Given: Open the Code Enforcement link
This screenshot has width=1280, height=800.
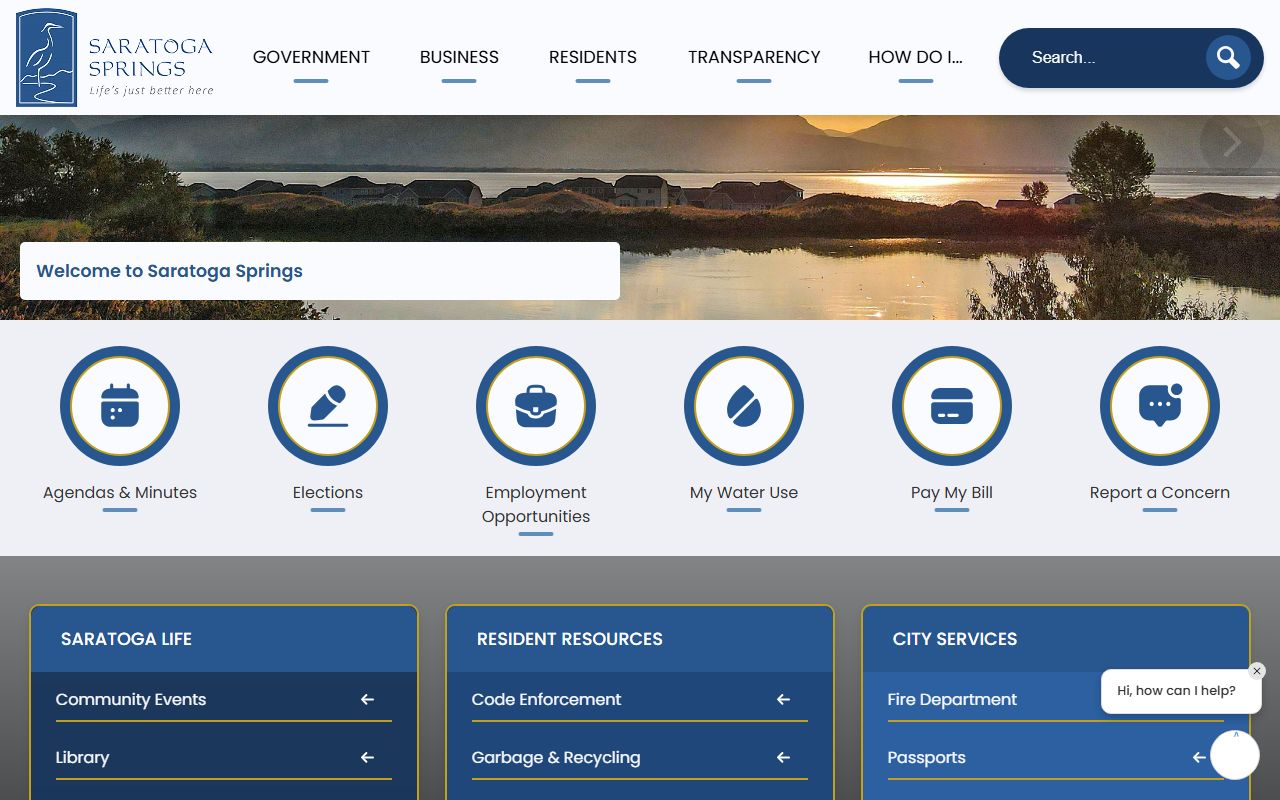Looking at the screenshot, I should tap(546, 699).
